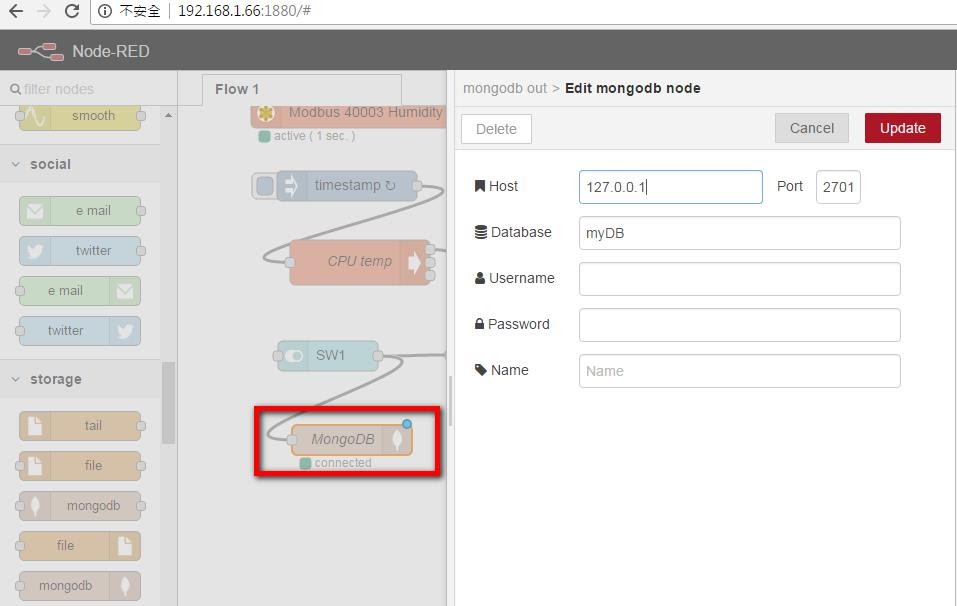Select the mongodb node in the storage palette

point(80,505)
